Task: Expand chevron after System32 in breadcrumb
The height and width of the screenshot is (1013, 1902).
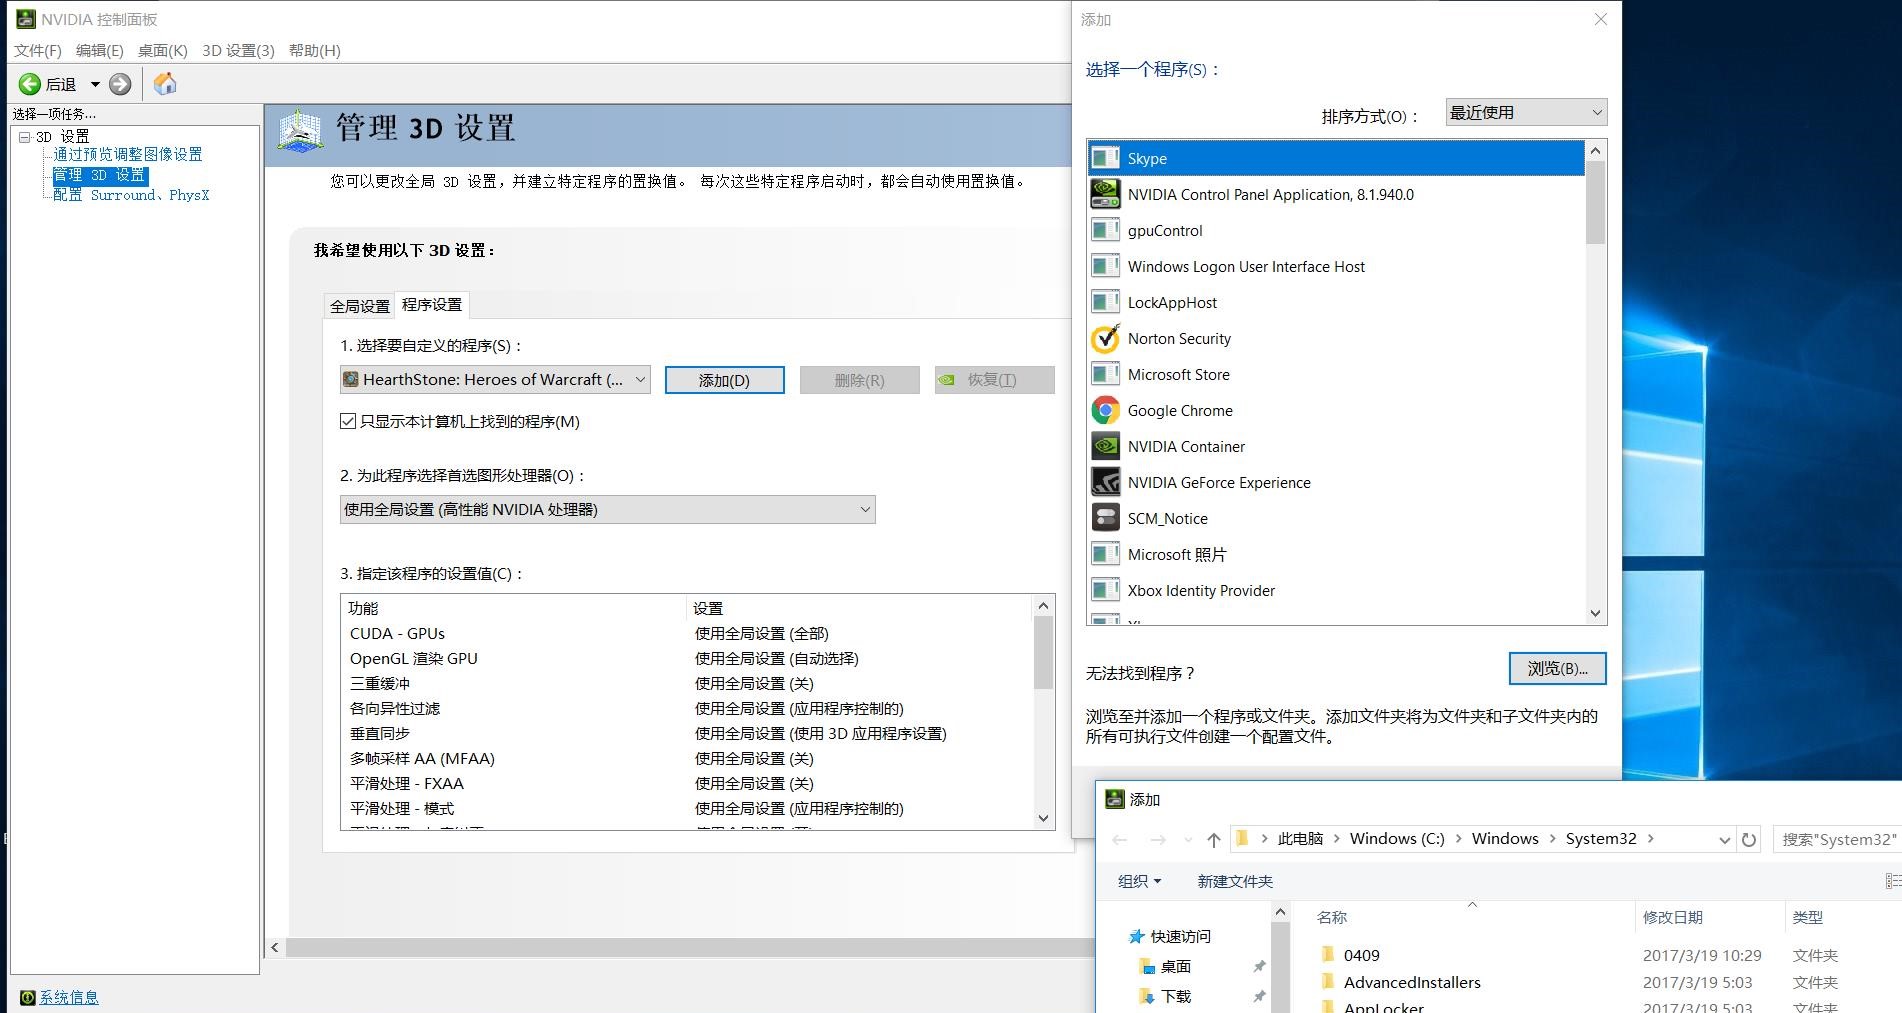Action: (x=1650, y=839)
